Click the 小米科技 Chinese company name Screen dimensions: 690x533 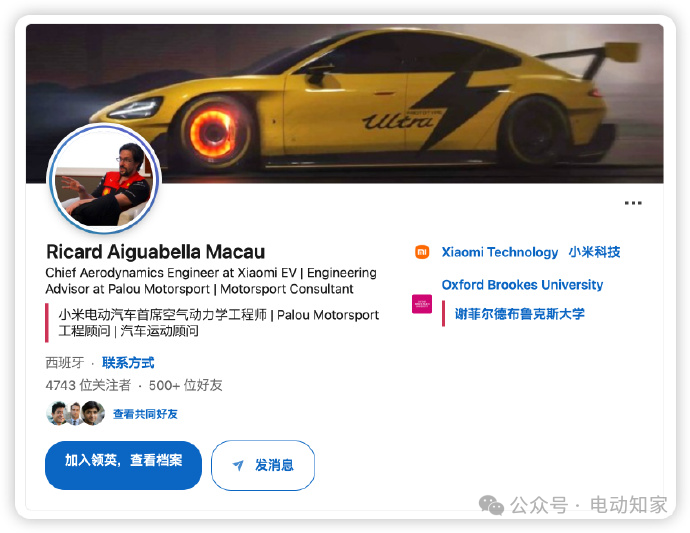point(594,252)
